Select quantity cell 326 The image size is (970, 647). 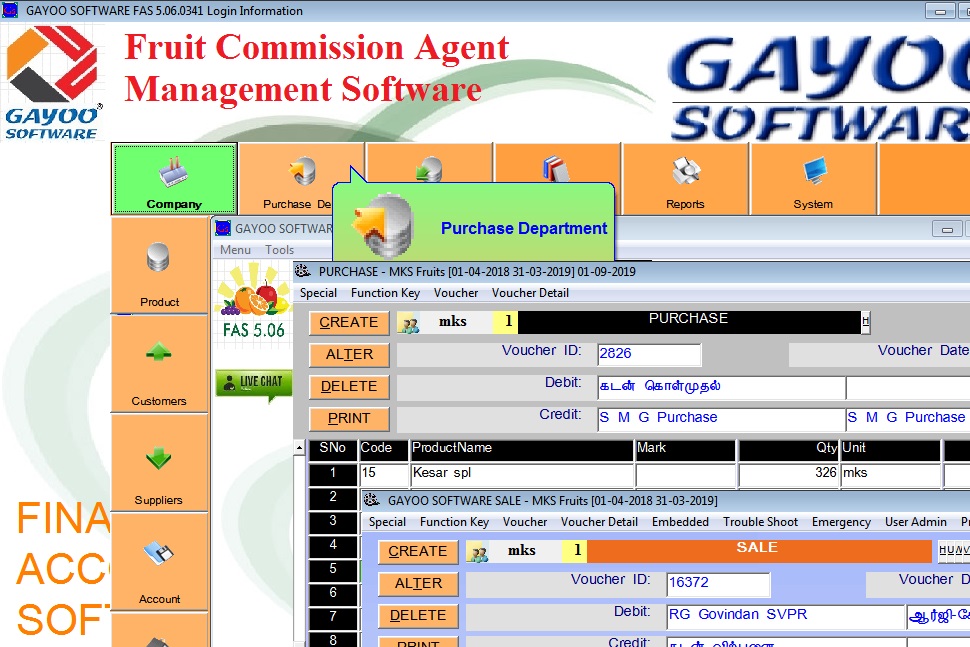pos(789,474)
